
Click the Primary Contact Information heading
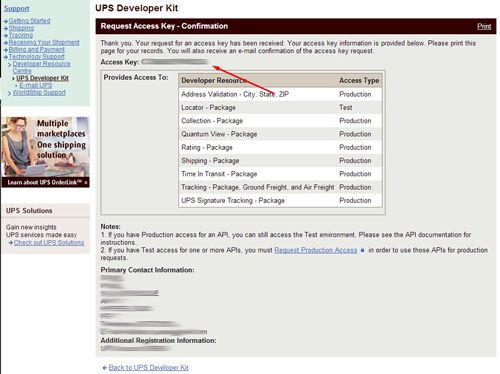[x=147, y=270]
